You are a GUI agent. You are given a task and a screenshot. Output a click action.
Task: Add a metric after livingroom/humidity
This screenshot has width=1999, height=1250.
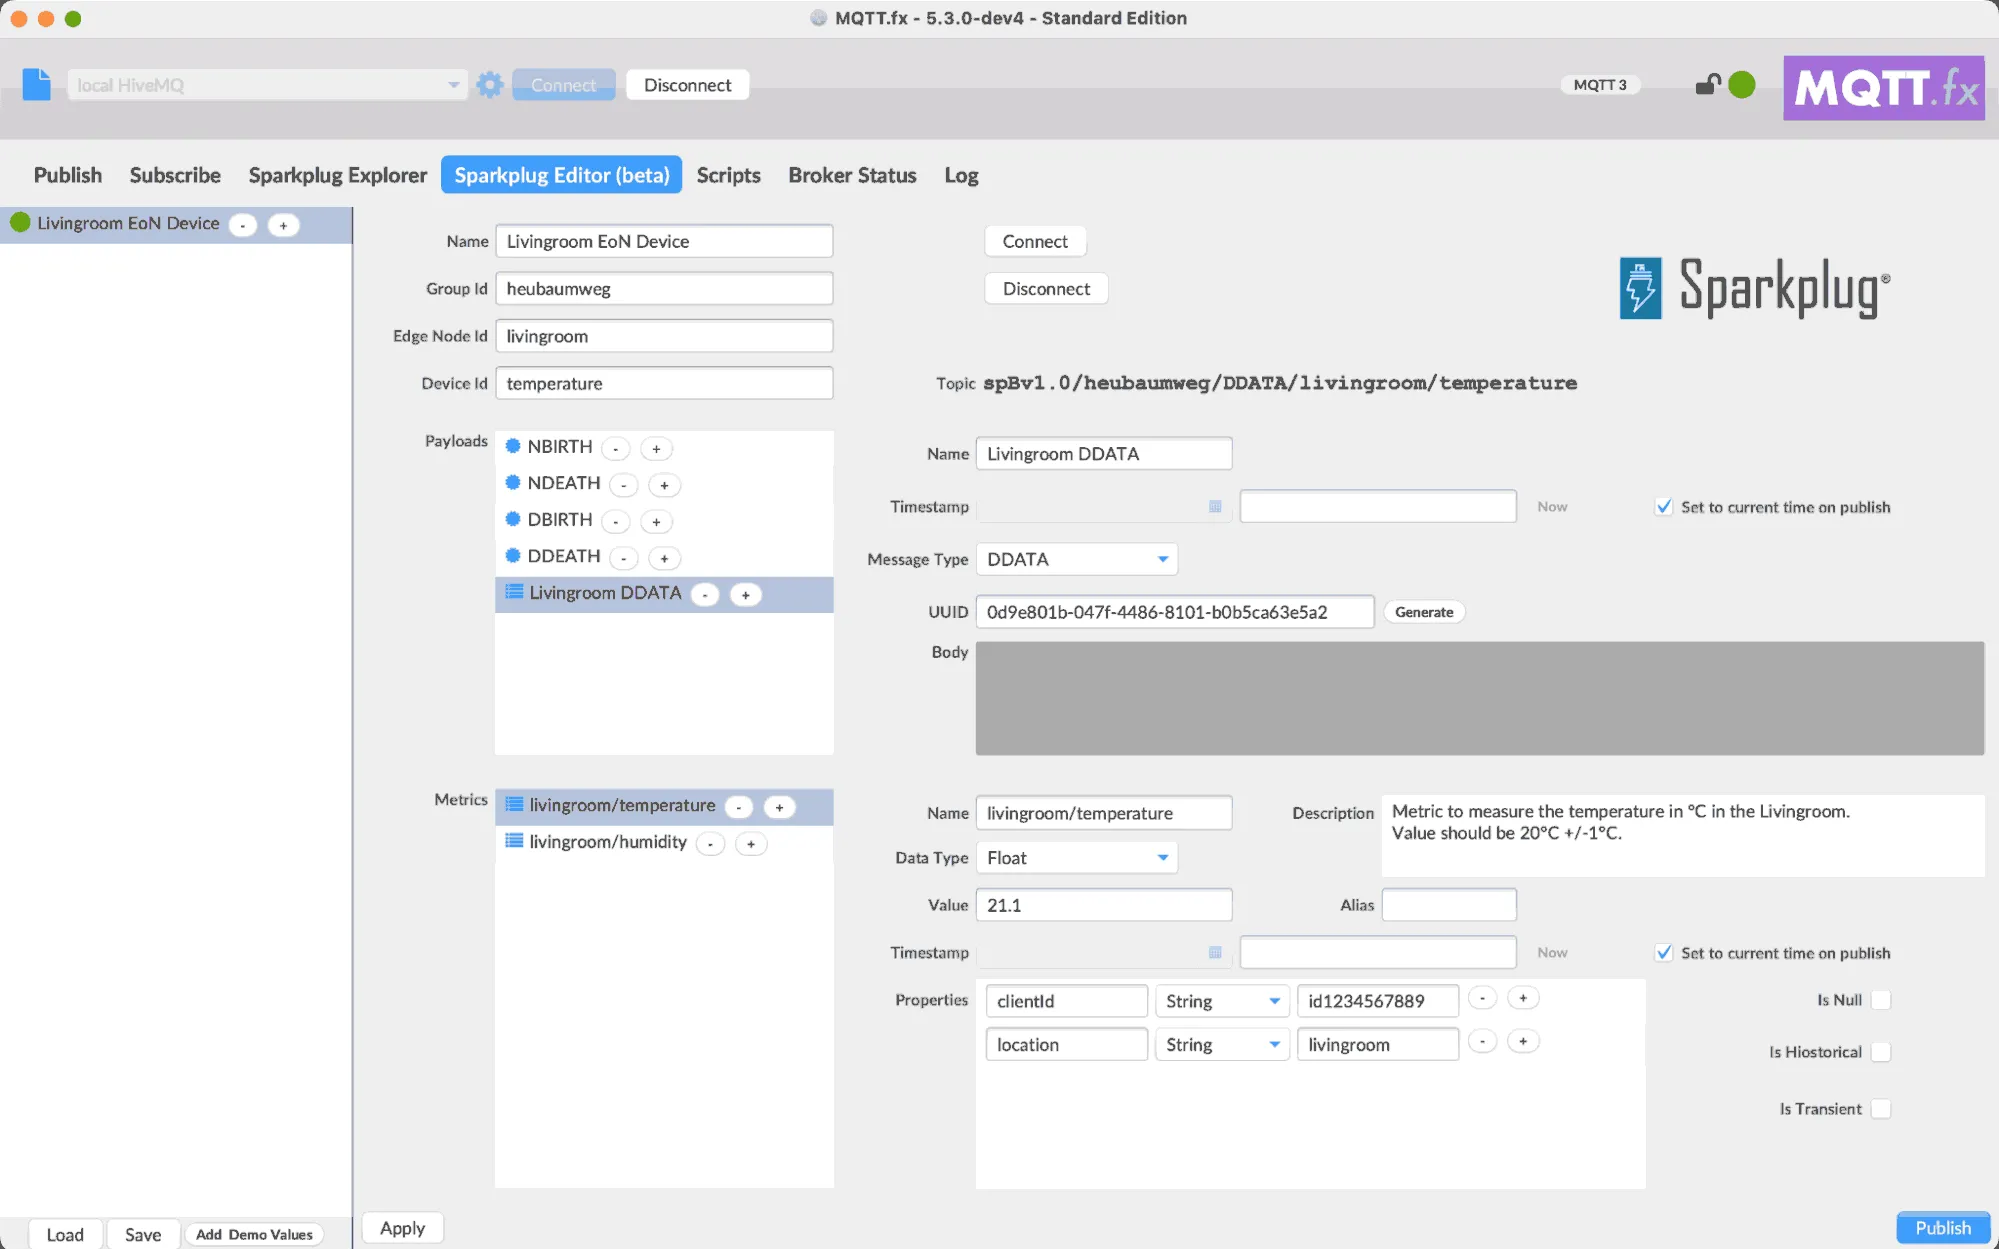pyautogui.click(x=751, y=844)
